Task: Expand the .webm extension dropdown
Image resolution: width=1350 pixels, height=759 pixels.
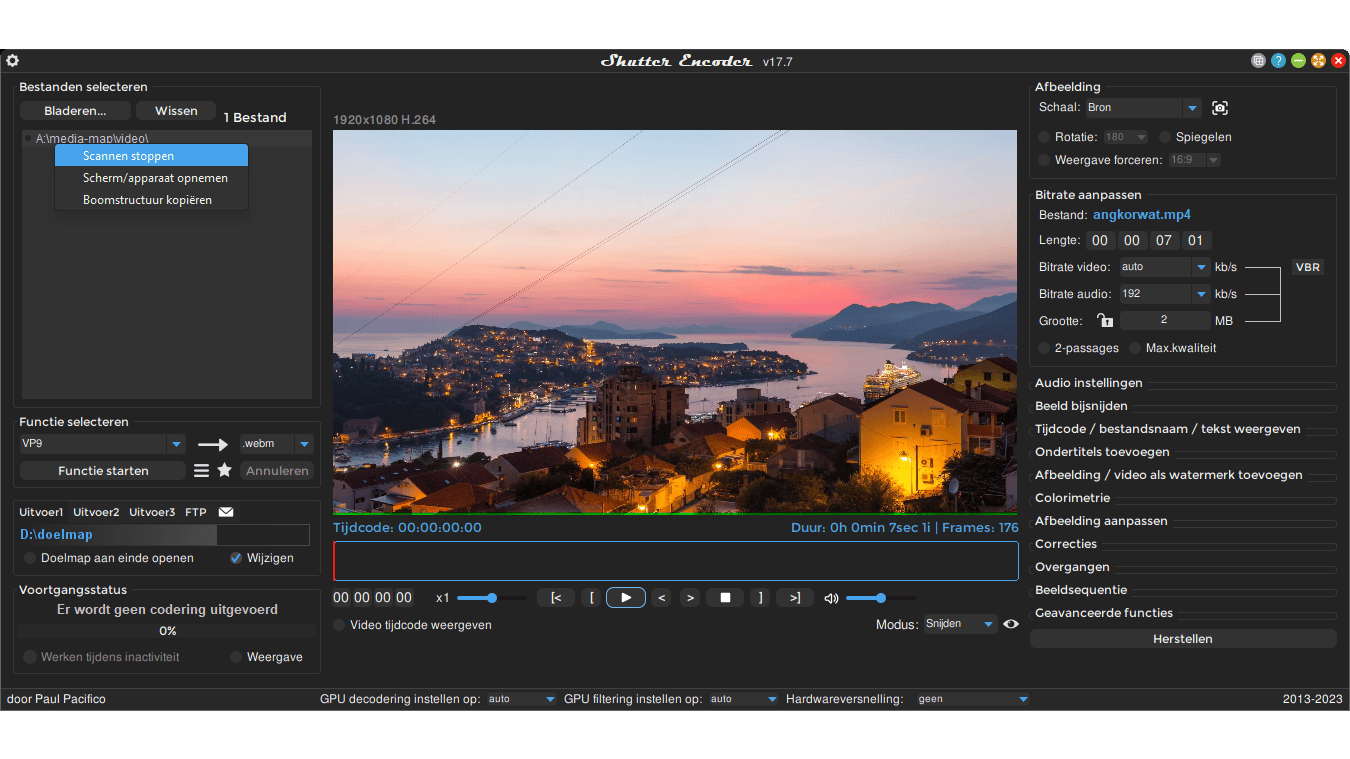Action: [x=304, y=444]
